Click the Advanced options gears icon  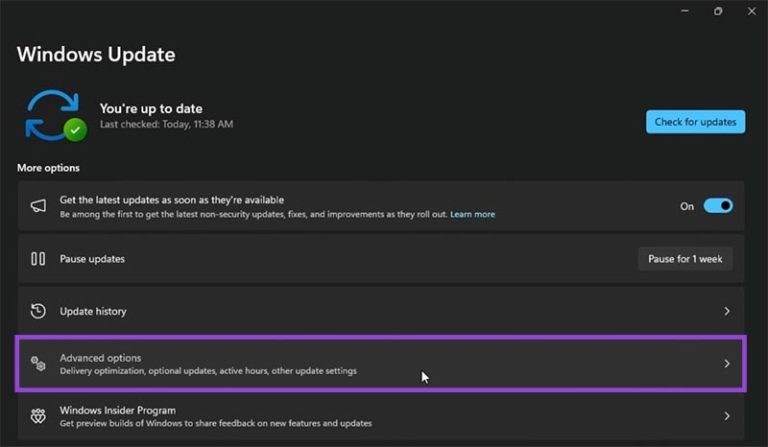38,364
